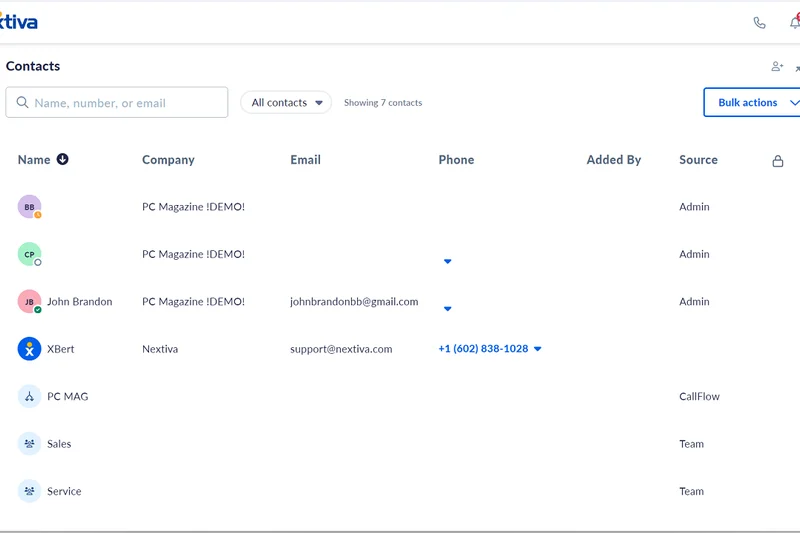800x533 pixels.
Task: Click the Sales team icon
Action: pos(29,444)
